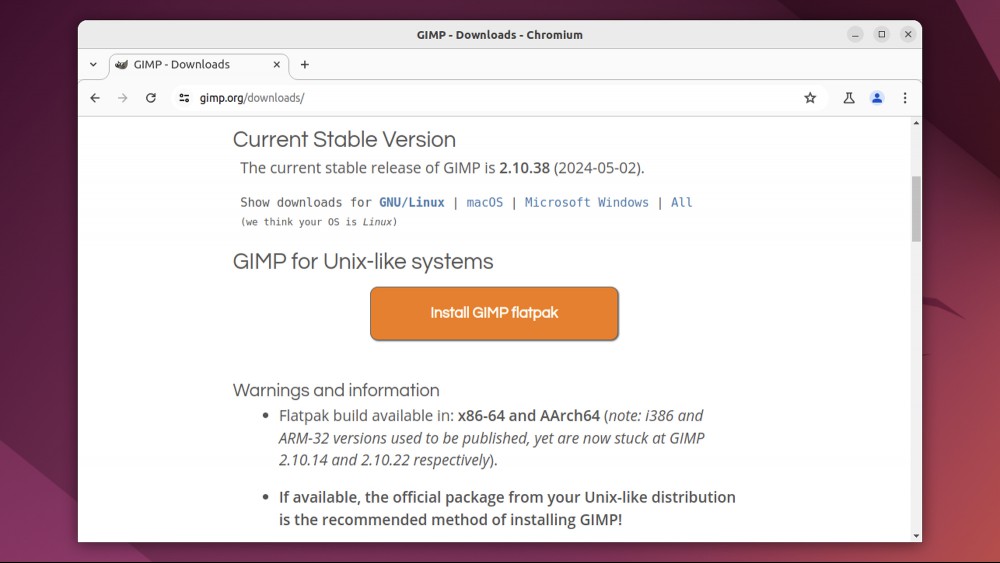Minimize the Chromium window
1000x563 pixels.
tap(855, 34)
